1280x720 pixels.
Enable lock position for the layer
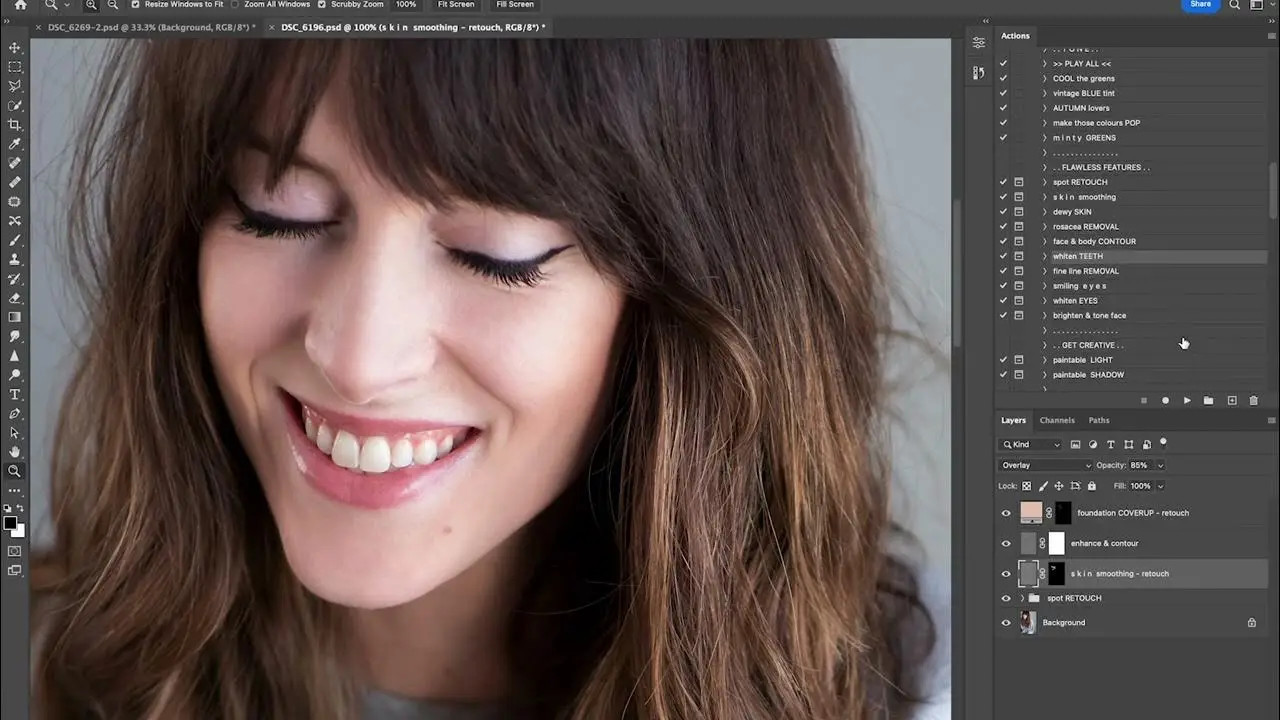click(1059, 486)
